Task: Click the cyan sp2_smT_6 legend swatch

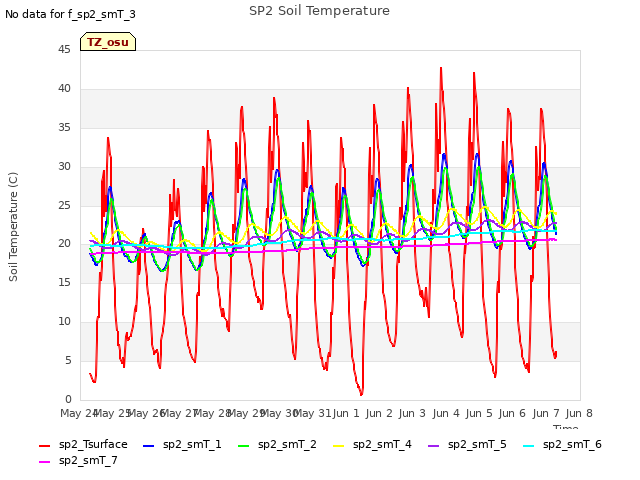Action: click(529, 446)
